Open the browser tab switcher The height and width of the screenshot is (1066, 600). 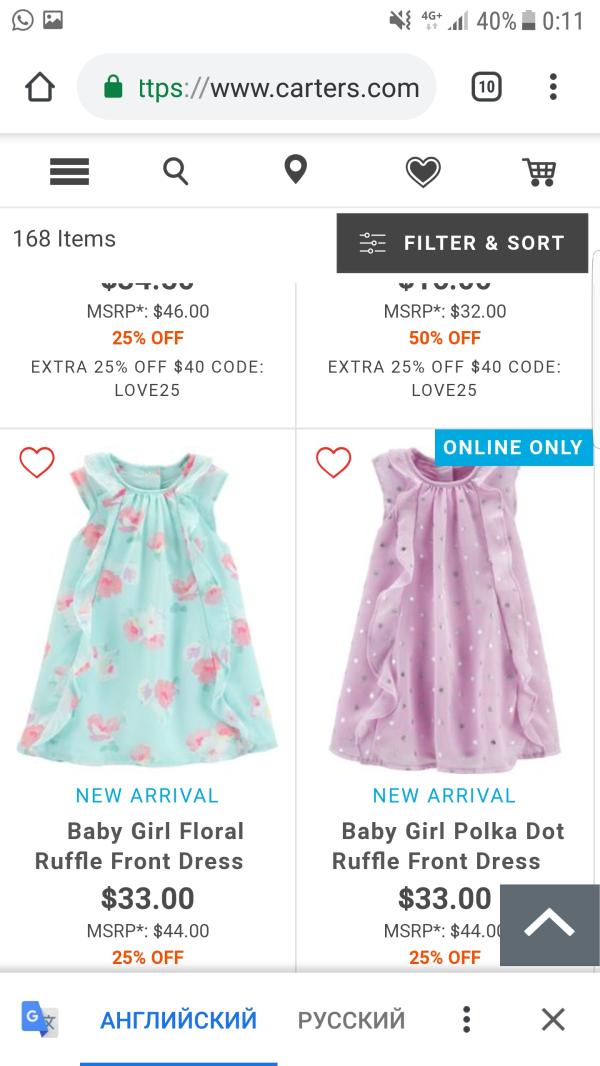point(486,88)
